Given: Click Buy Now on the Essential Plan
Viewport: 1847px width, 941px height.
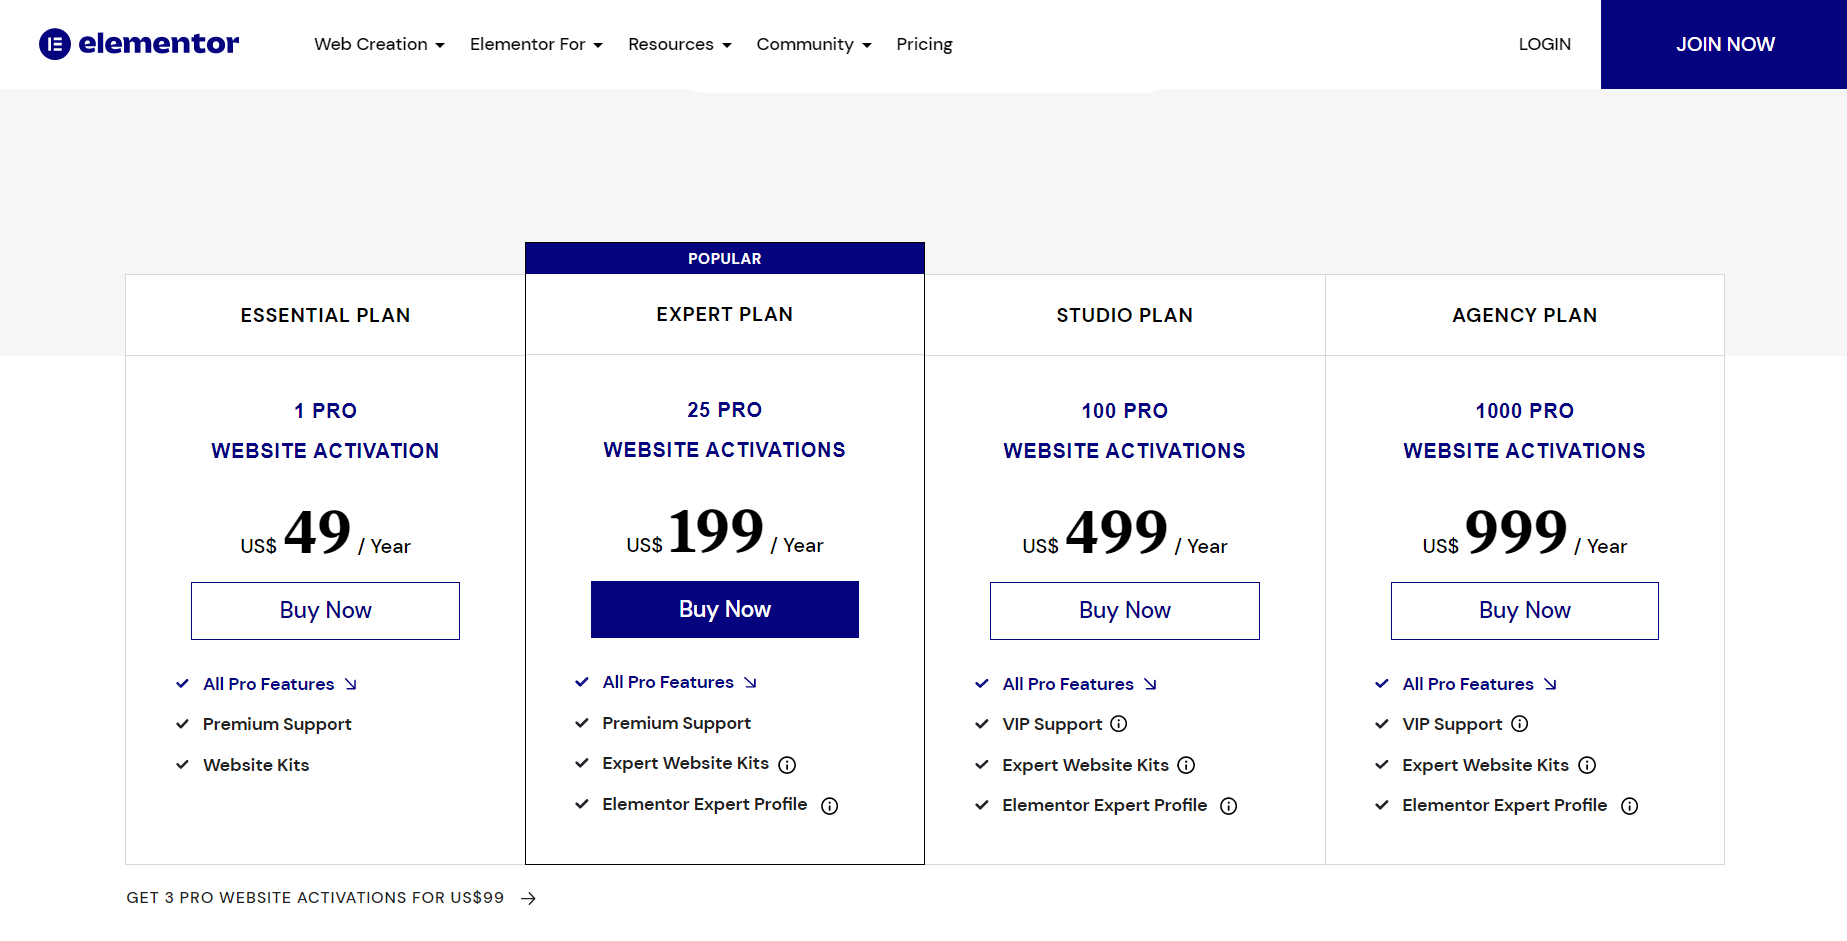Looking at the screenshot, I should pyautogui.click(x=325, y=610).
